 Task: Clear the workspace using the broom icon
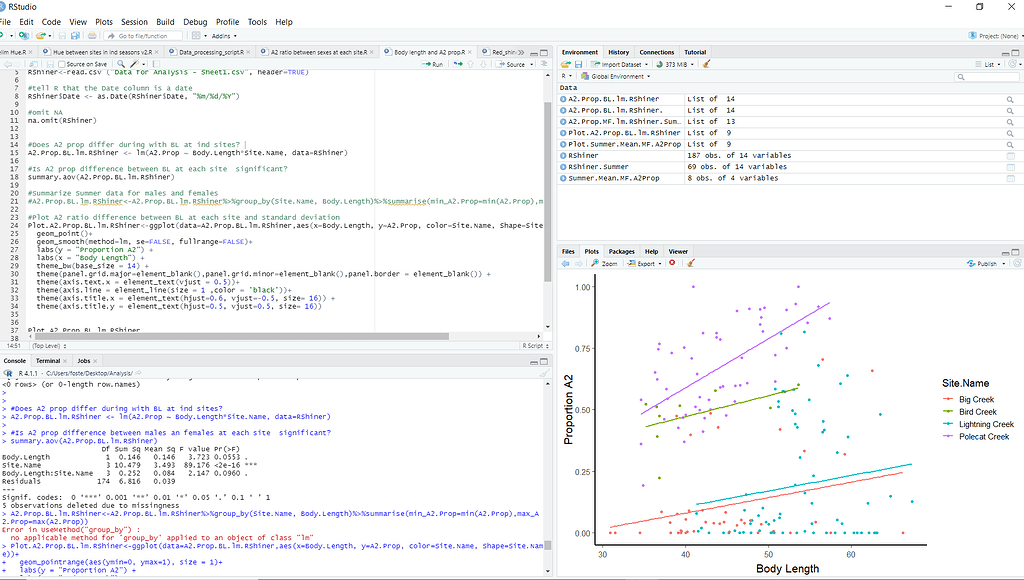point(705,63)
